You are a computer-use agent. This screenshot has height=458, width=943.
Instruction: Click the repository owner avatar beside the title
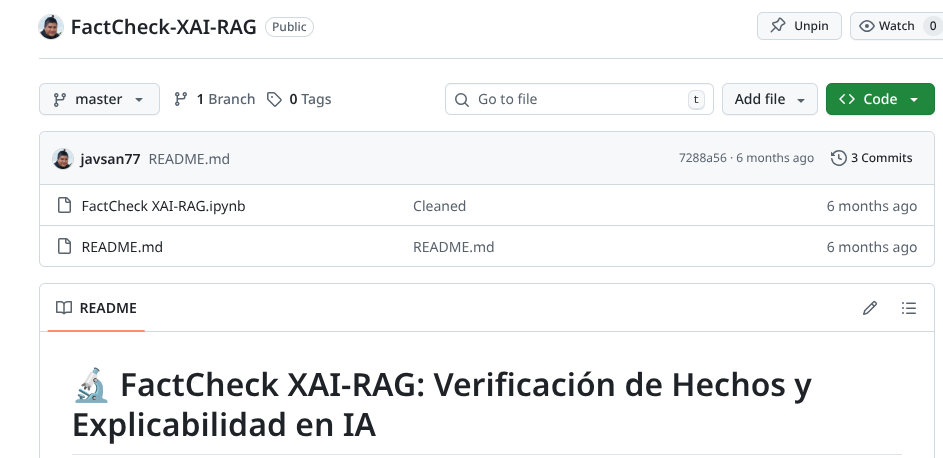click(51, 27)
